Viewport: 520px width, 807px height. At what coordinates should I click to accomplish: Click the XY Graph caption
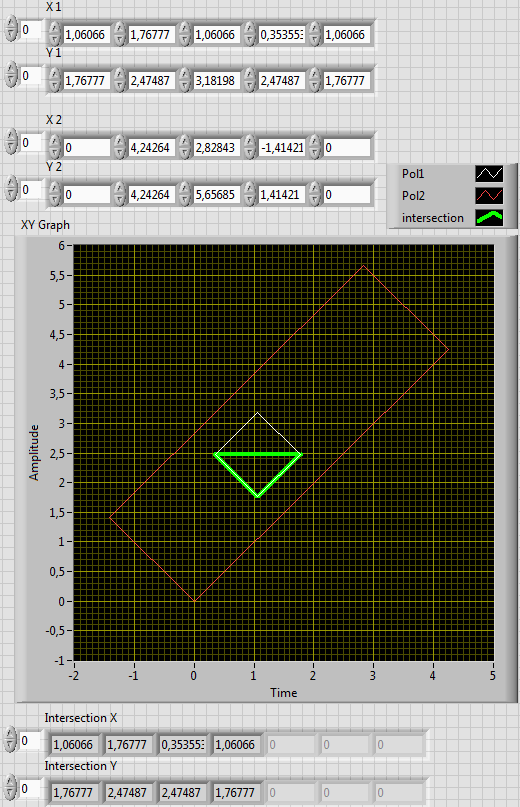tap(45, 225)
